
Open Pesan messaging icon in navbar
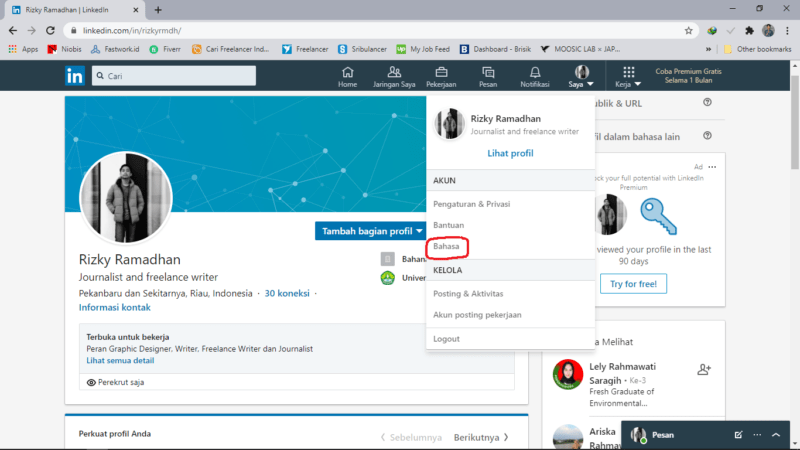pos(488,77)
